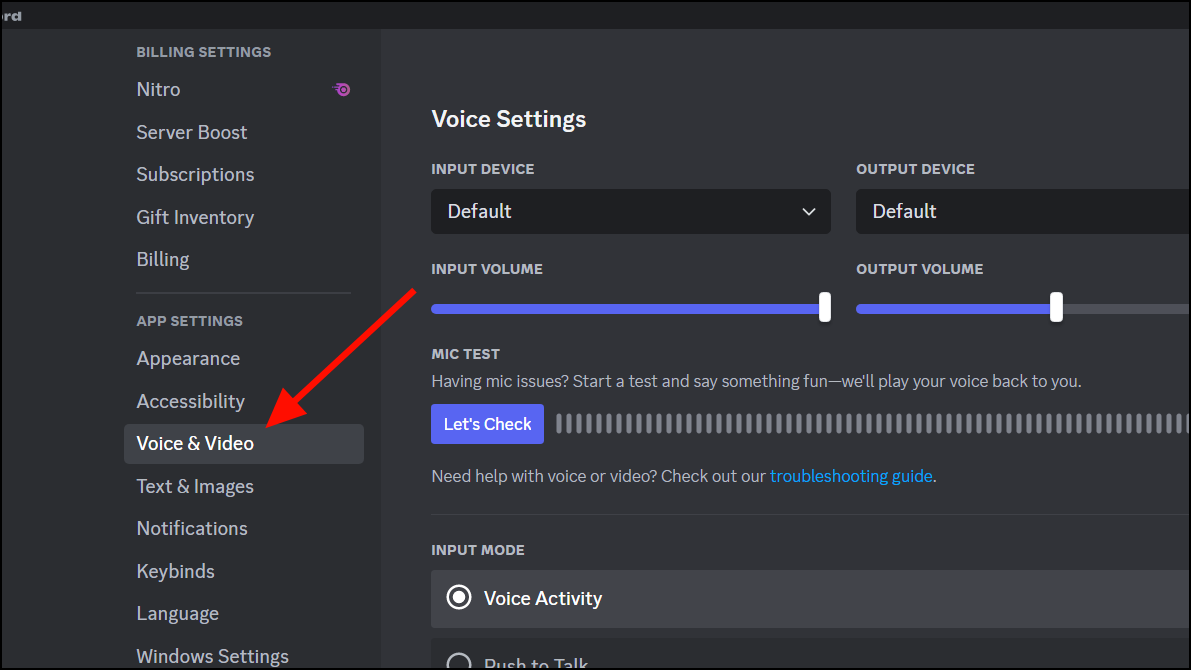This screenshot has width=1191, height=670.
Task: Open Server Boost settings
Action: [x=191, y=132]
